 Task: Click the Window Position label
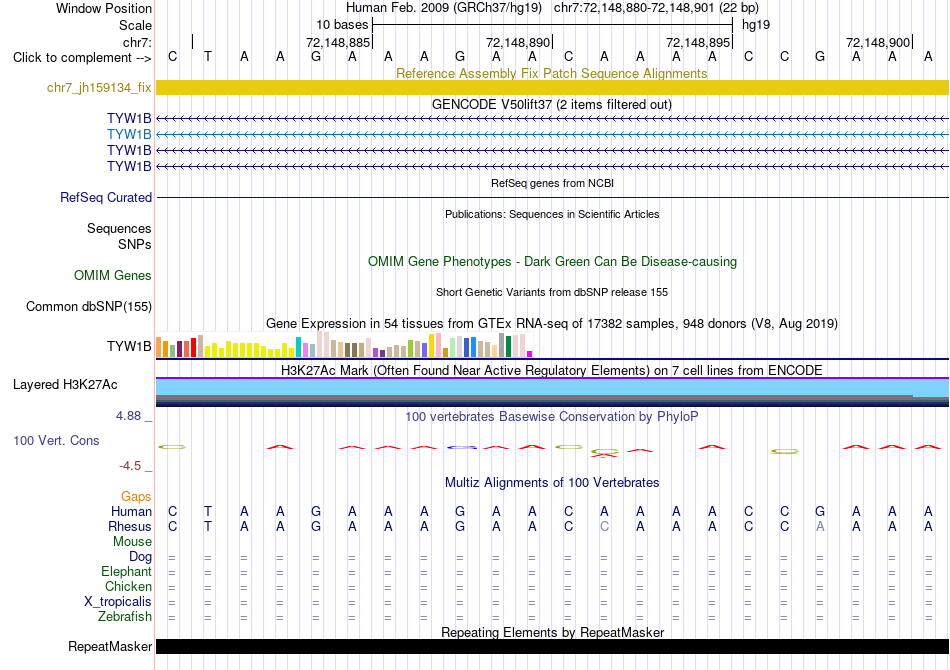104,8
